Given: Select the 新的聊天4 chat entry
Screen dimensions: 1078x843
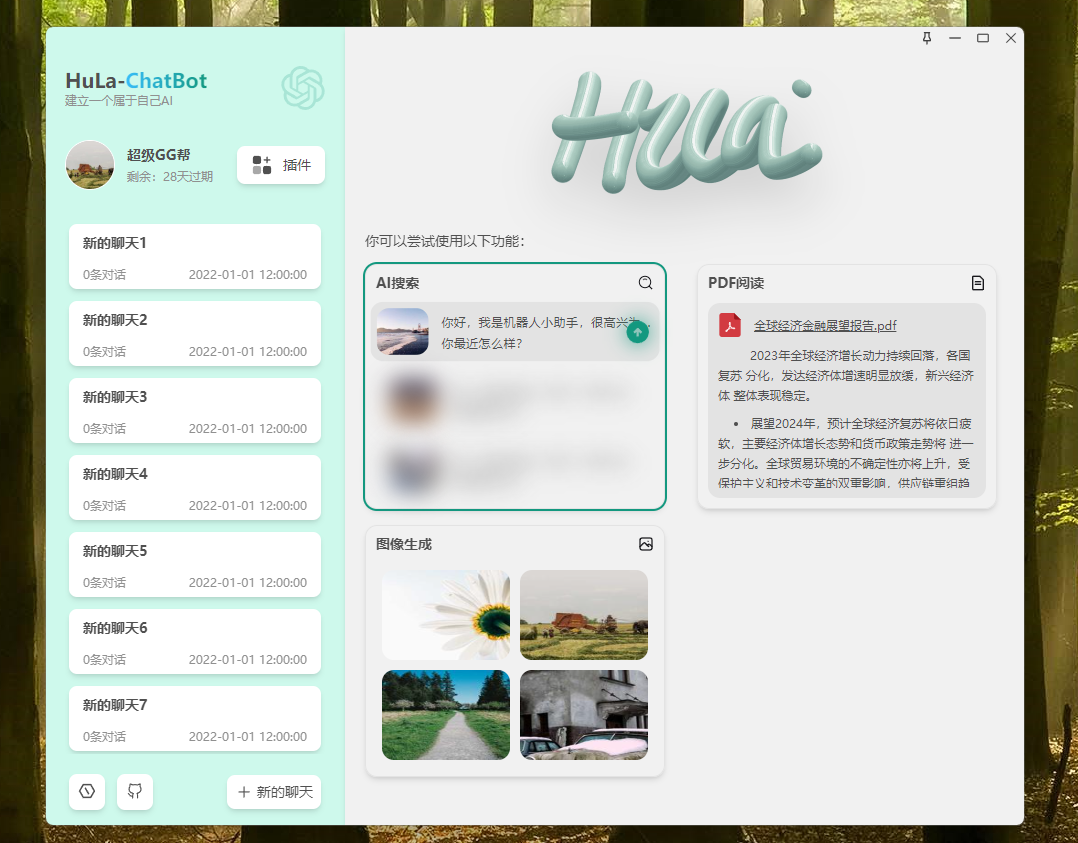Looking at the screenshot, I should [x=194, y=487].
